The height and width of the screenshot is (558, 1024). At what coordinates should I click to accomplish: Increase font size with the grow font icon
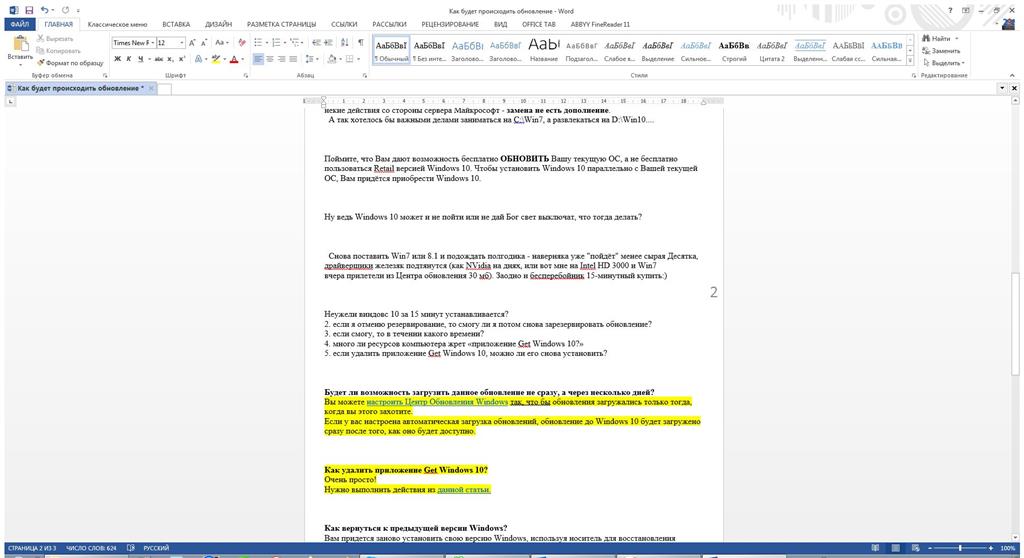(x=192, y=42)
